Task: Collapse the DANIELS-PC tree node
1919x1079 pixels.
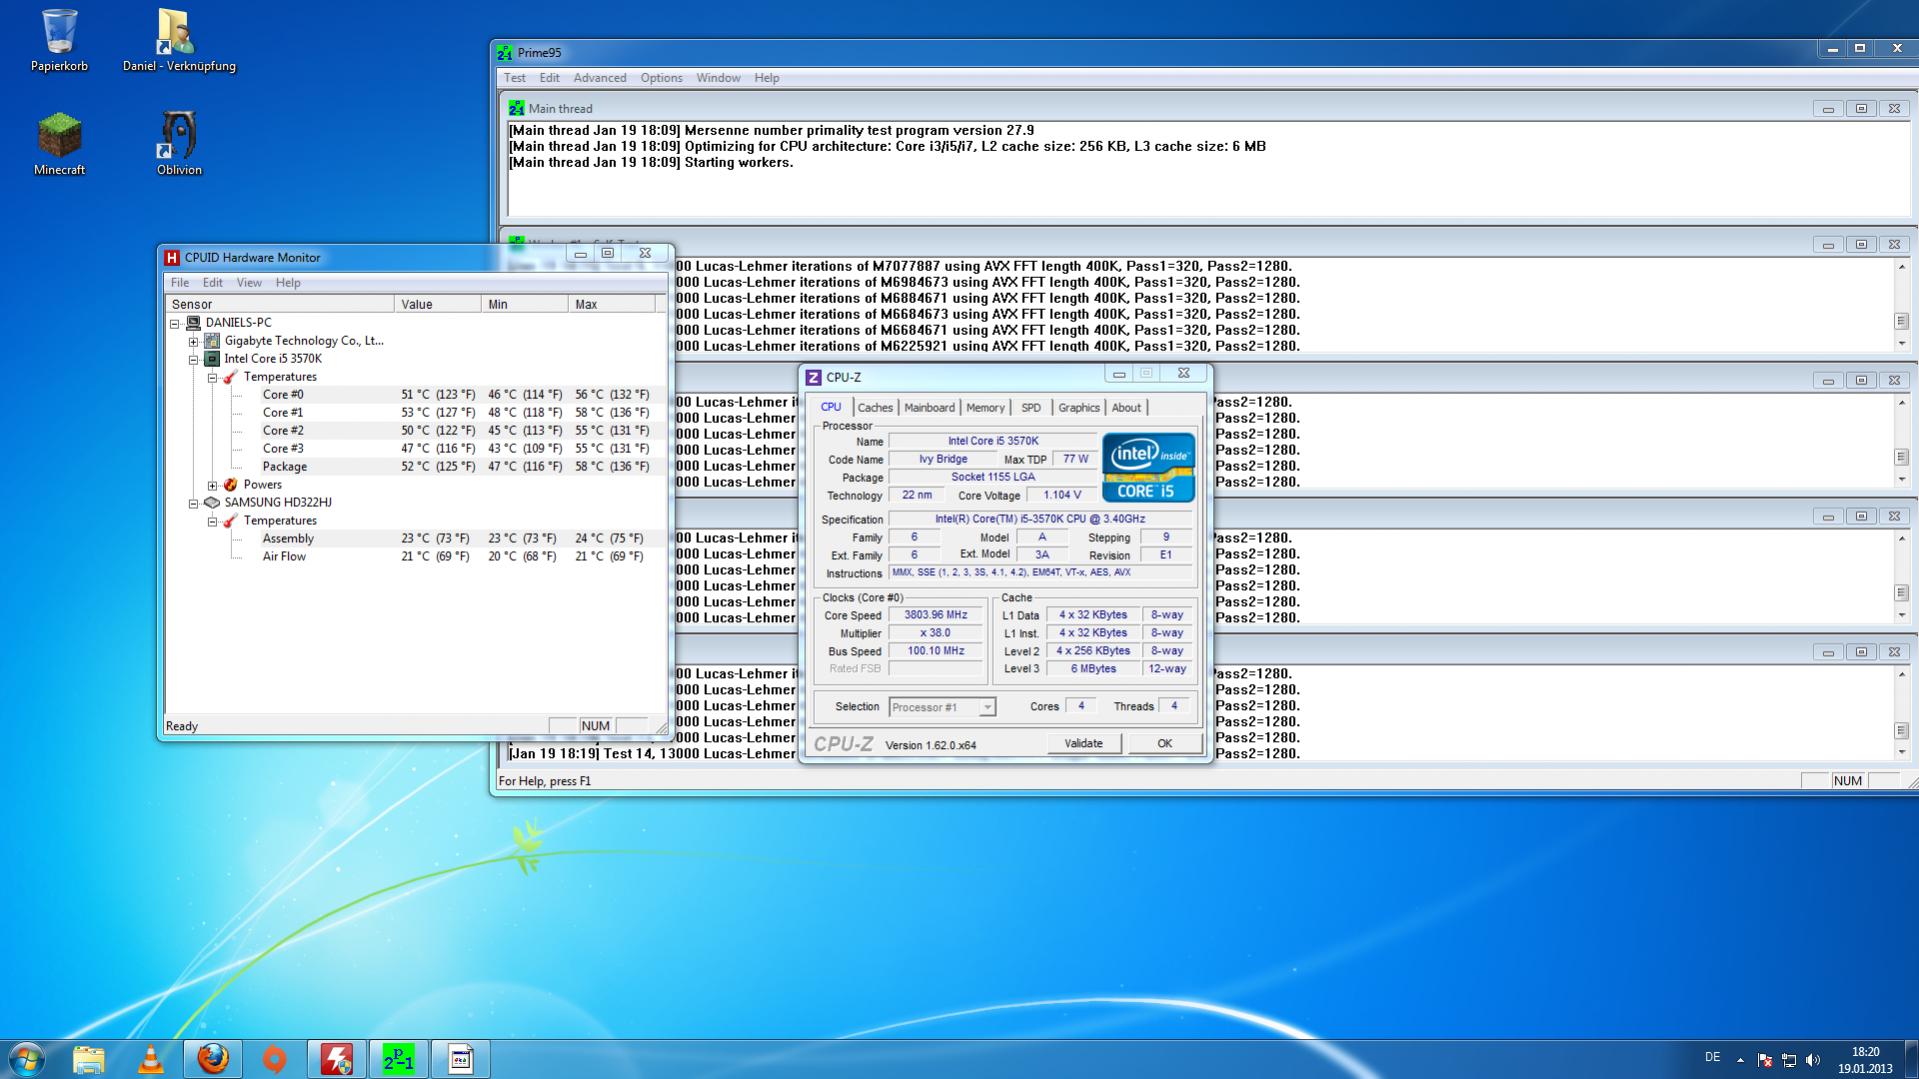Action: tap(175, 323)
